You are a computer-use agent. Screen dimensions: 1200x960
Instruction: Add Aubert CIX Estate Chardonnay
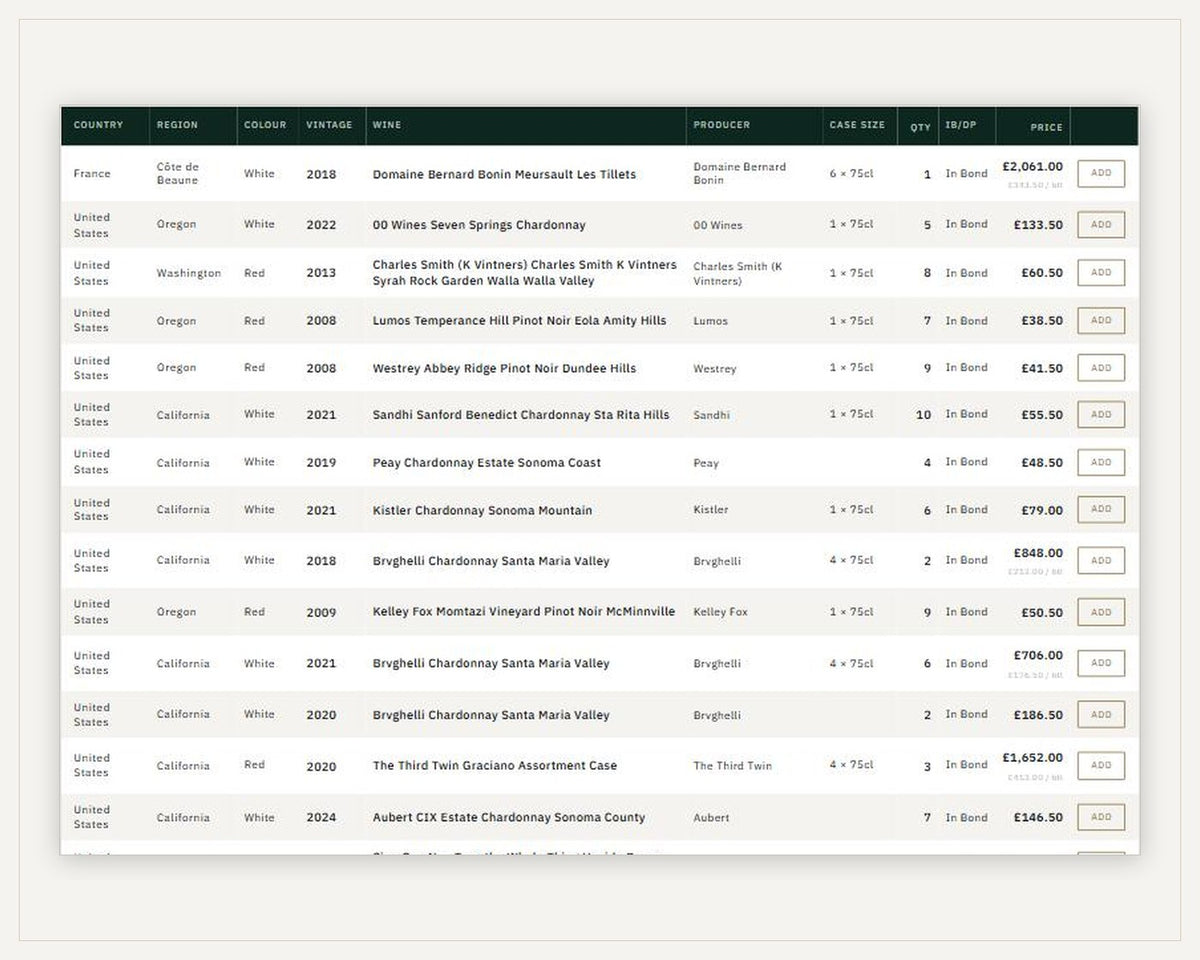click(x=1101, y=817)
